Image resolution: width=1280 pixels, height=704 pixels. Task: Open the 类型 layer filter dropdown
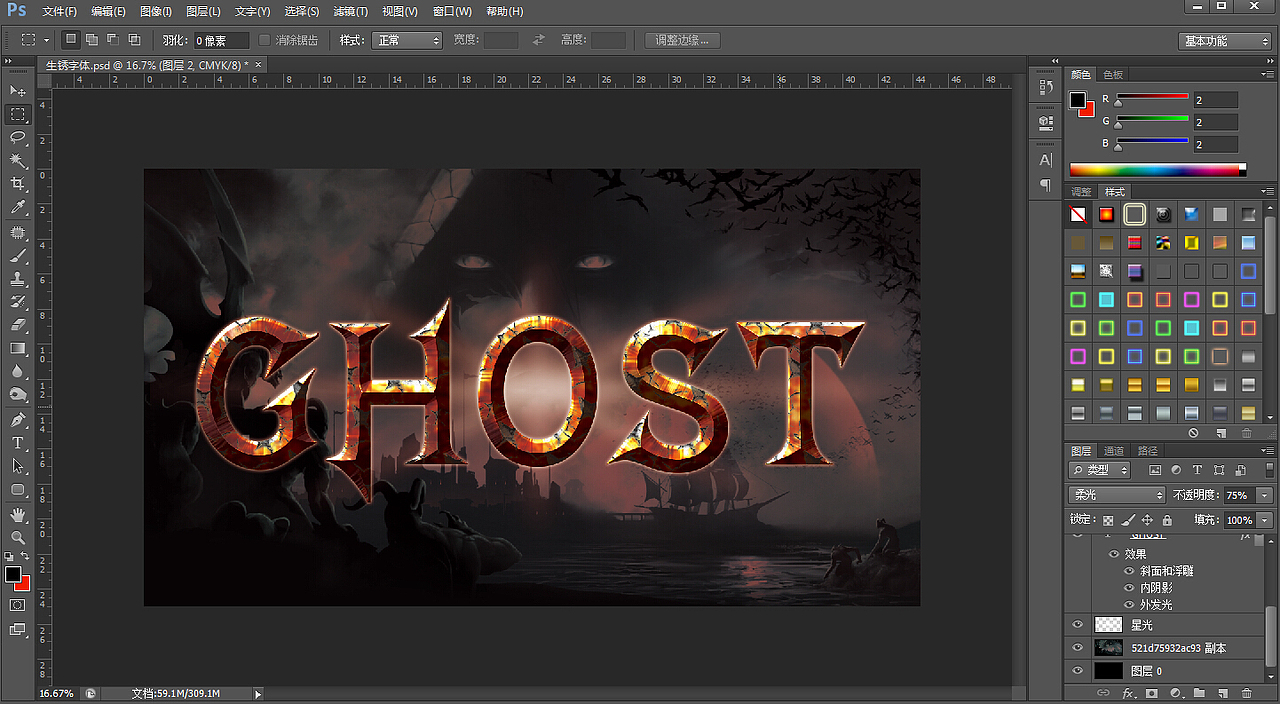(x=1099, y=470)
